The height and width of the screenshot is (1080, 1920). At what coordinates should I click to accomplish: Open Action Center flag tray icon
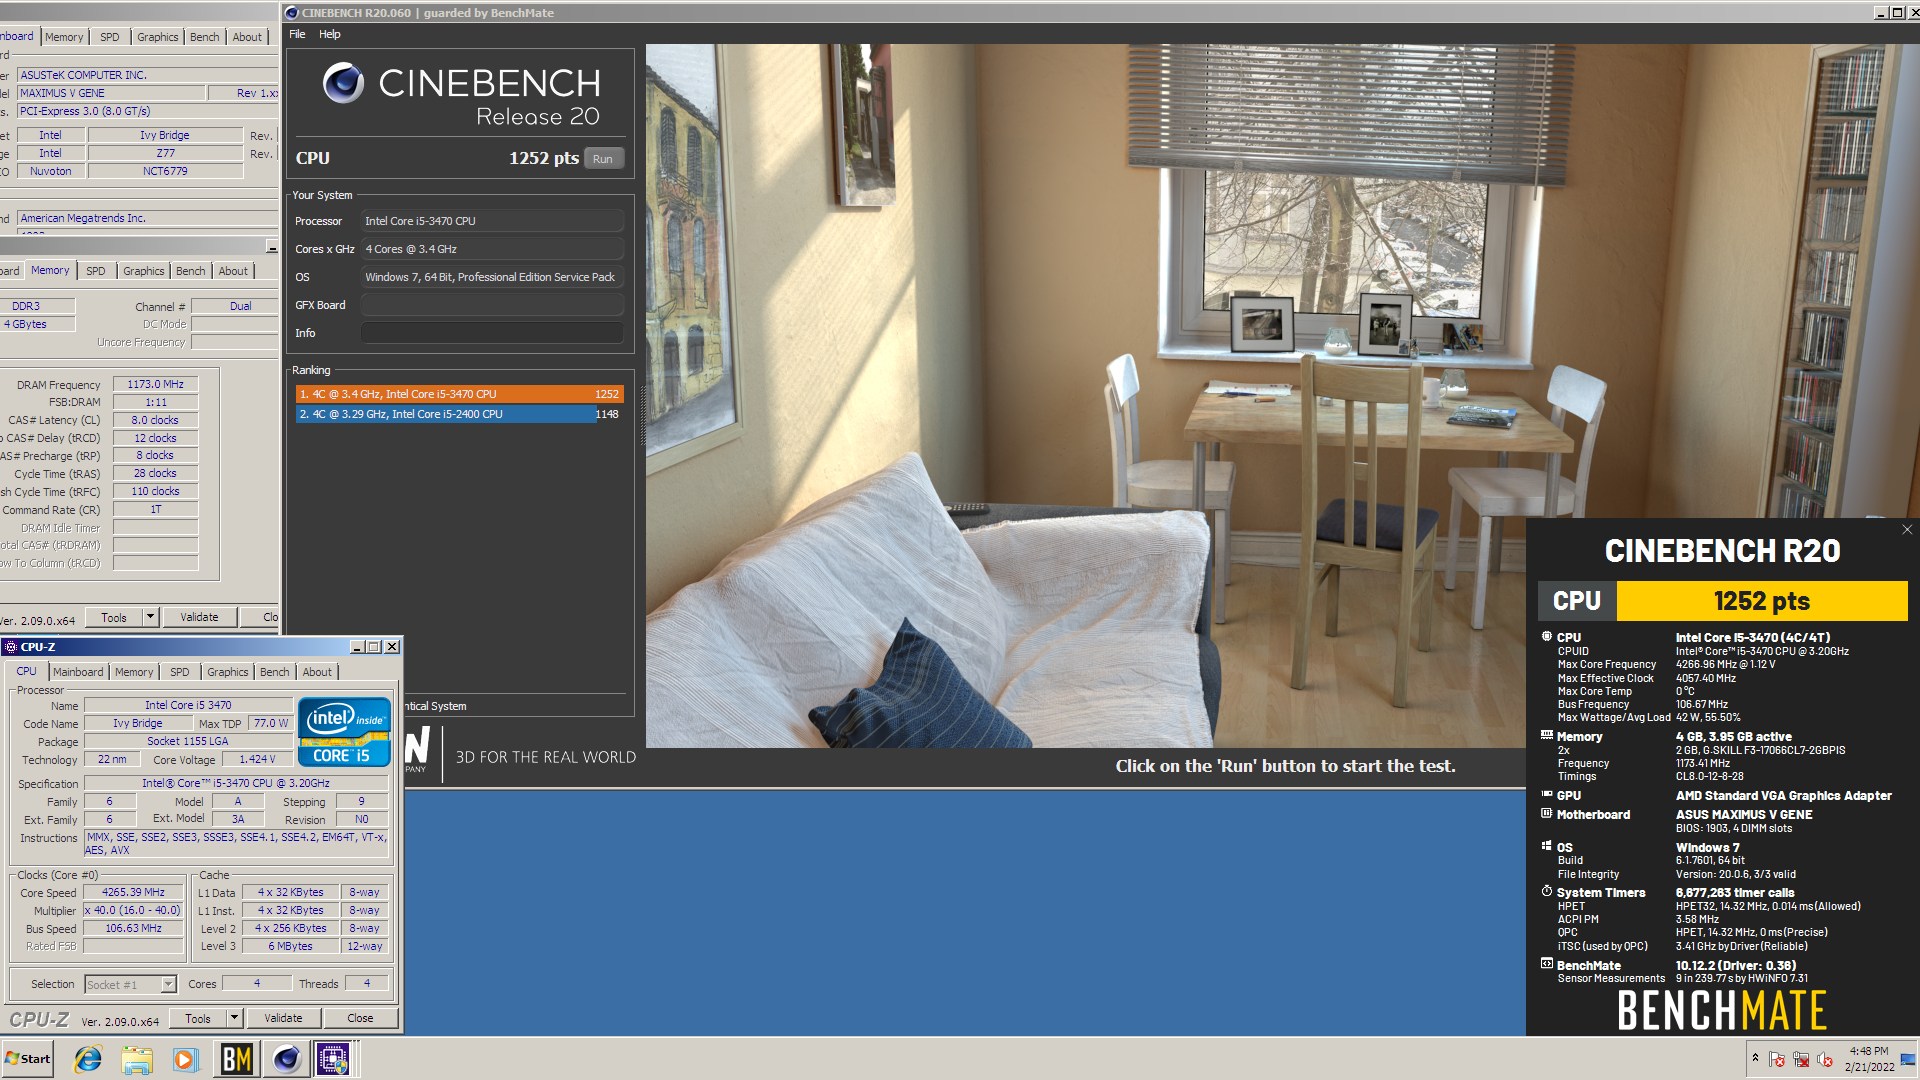(x=1777, y=1059)
